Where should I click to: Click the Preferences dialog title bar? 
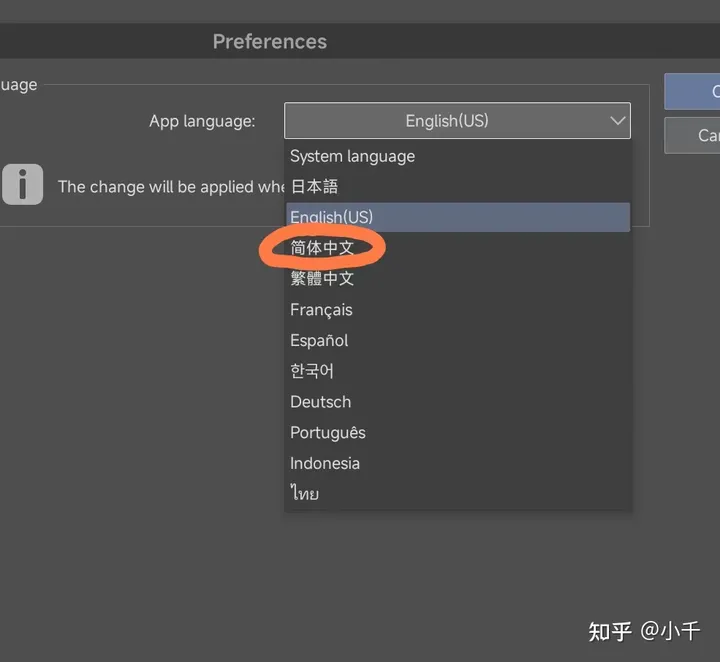coord(269,42)
